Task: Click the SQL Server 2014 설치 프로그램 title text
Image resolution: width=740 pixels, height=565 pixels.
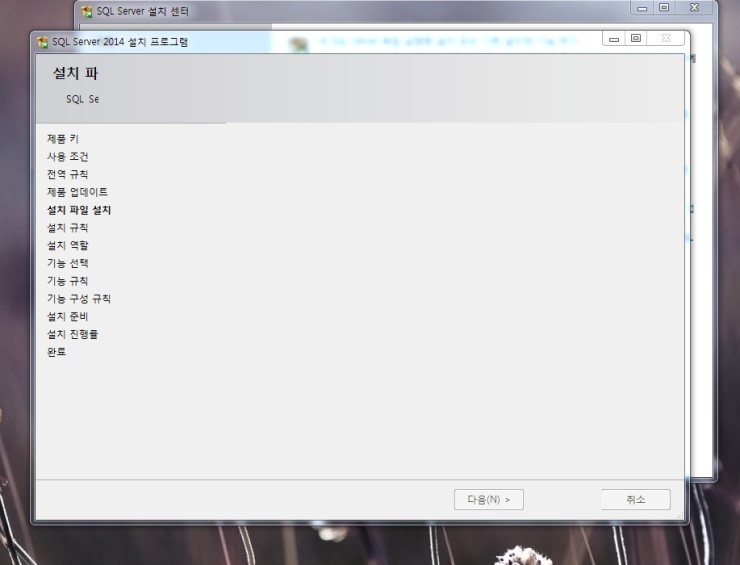Action: pyautogui.click(x=120, y=42)
